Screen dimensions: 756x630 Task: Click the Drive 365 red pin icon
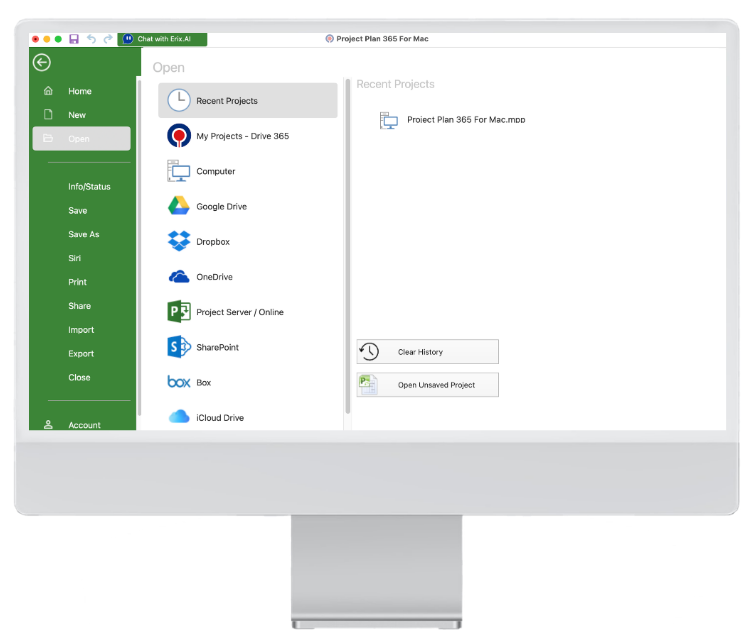pos(179,135)
